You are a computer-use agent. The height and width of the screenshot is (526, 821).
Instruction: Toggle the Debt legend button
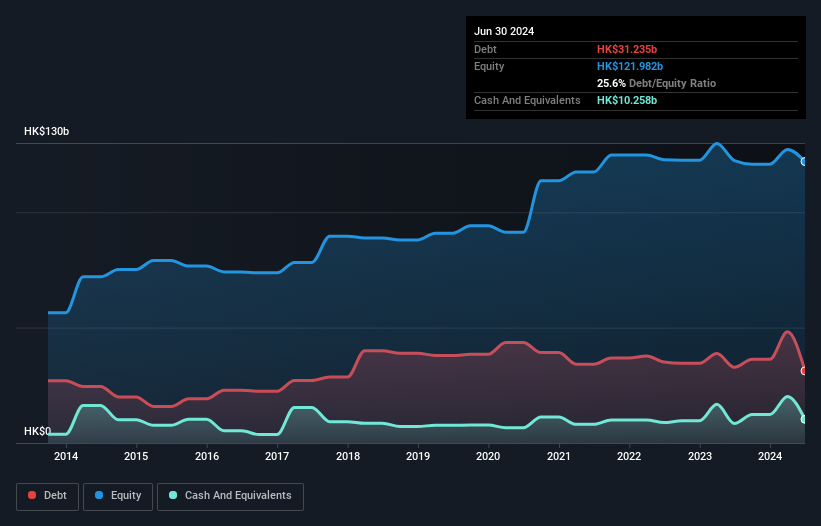(x=48, y=496)
